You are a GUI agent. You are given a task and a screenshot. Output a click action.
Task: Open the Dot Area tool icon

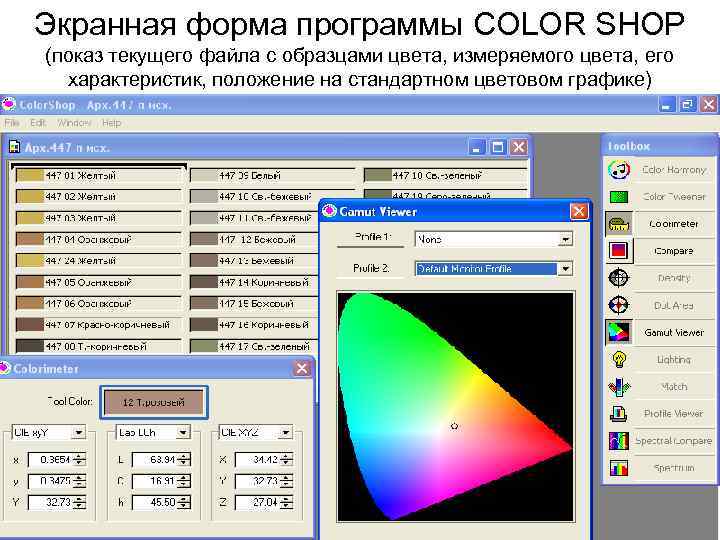pos(619,305)
